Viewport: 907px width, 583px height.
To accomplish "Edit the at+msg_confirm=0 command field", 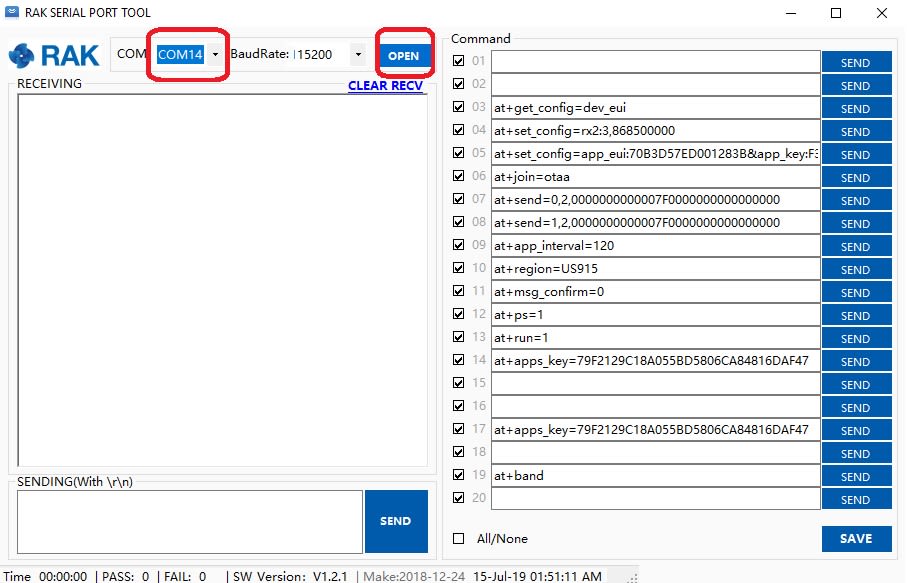I will click(655, 292).
